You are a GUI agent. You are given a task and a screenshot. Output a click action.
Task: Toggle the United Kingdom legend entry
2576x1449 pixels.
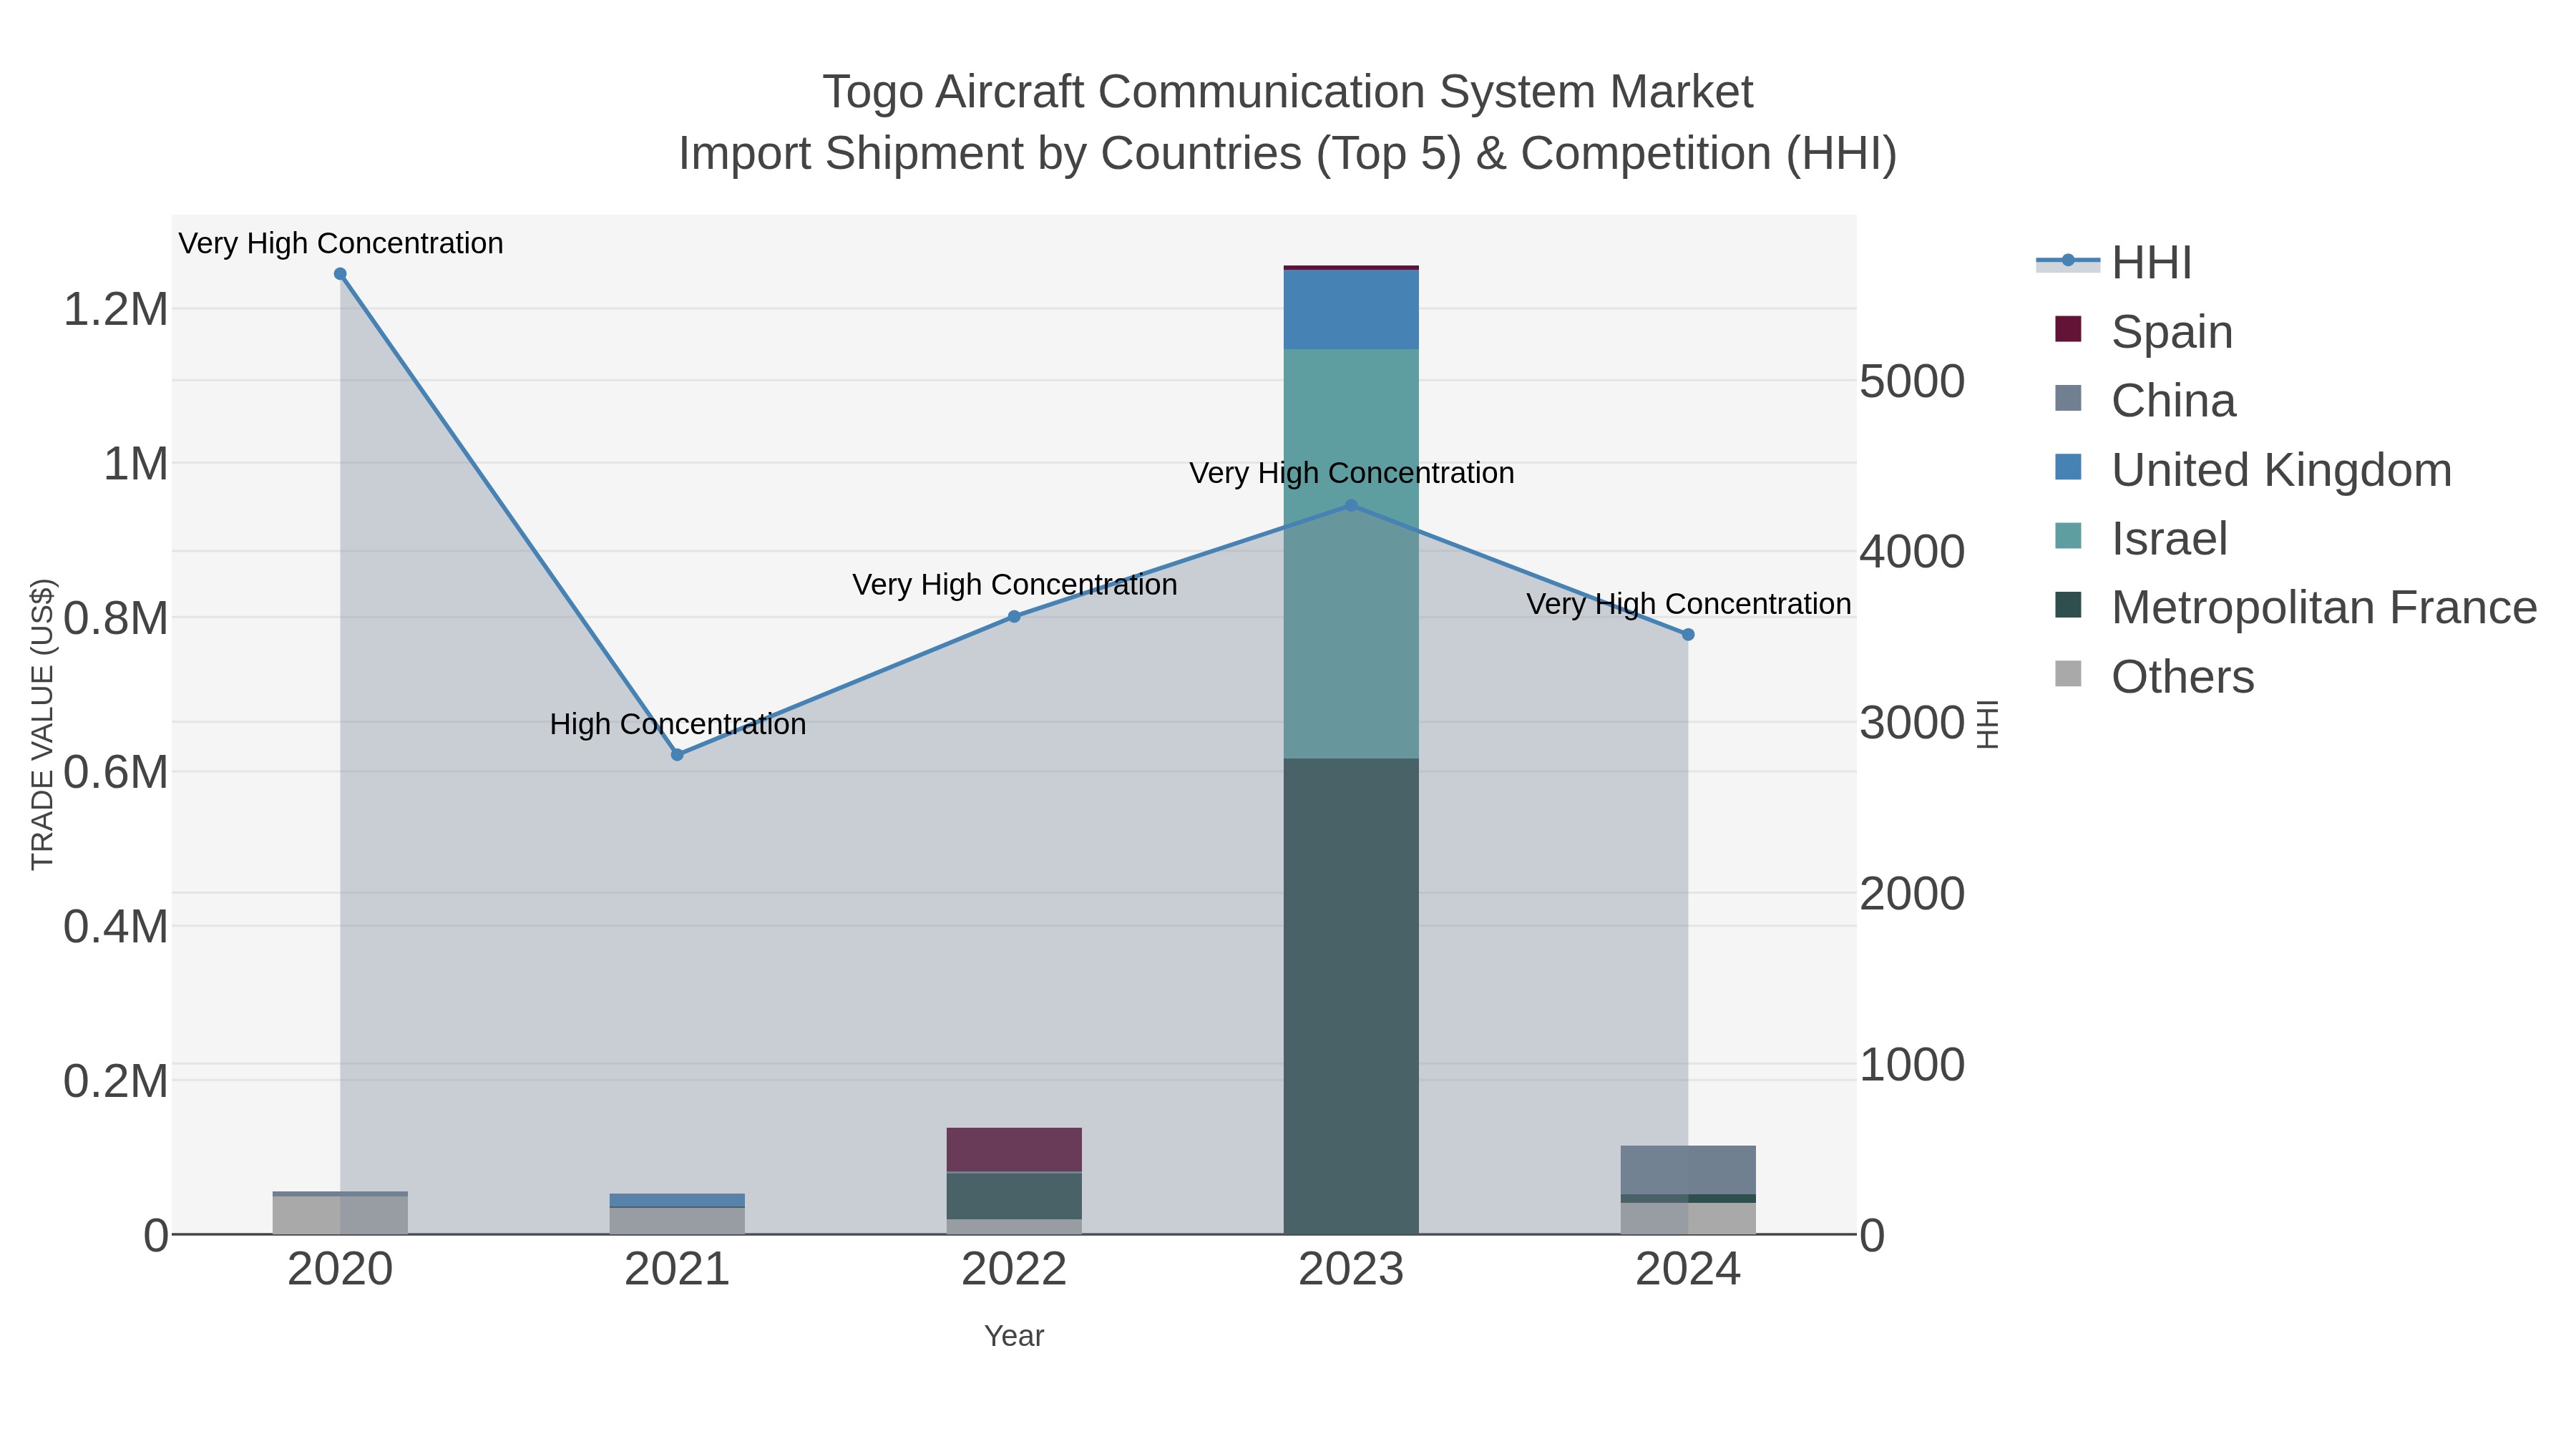[2253, 469]
